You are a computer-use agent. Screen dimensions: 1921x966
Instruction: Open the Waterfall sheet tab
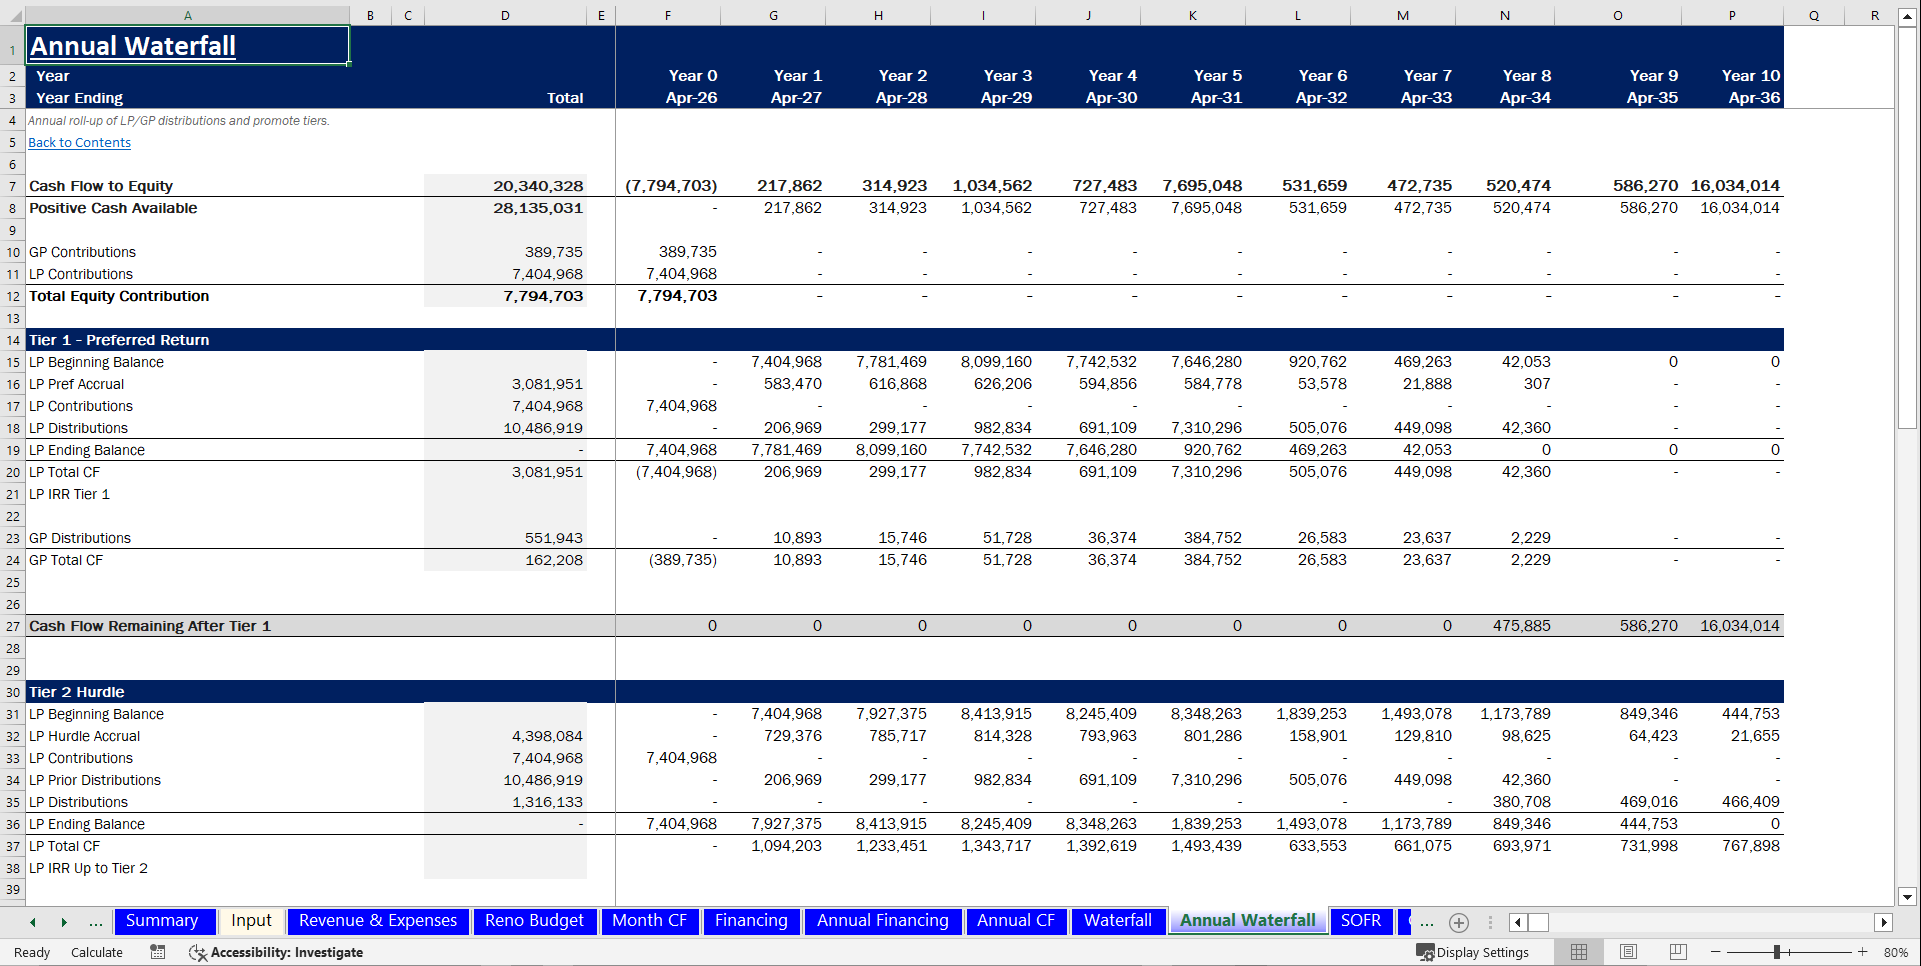[x=1118, y=920]
